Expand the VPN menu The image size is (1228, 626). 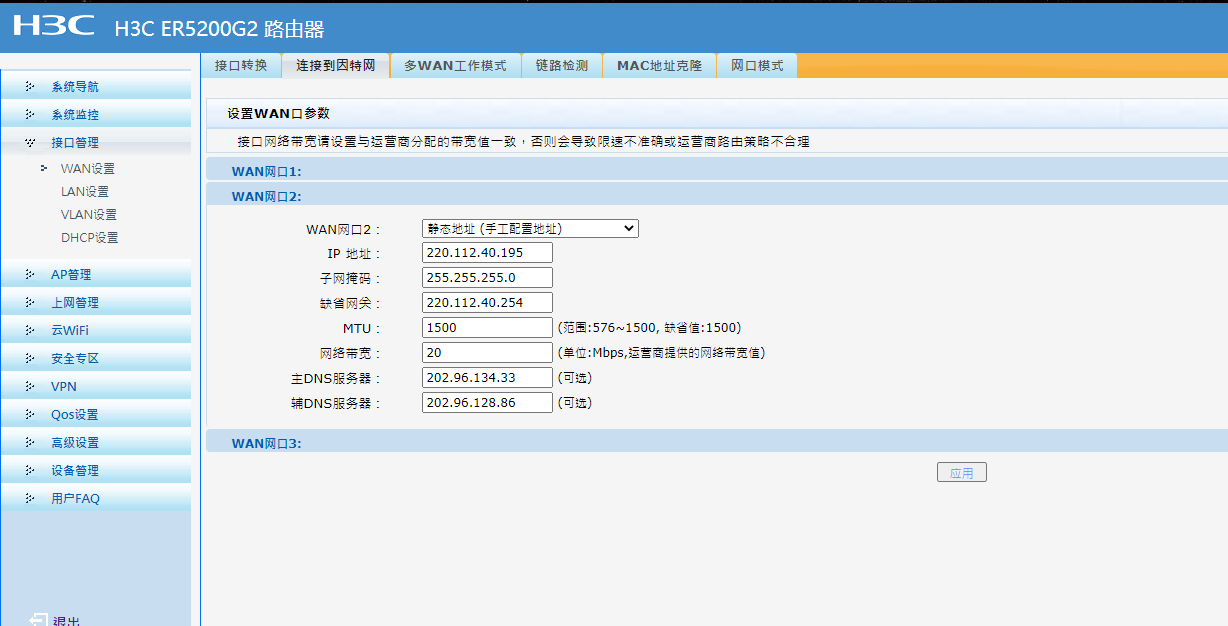point(96,387)
